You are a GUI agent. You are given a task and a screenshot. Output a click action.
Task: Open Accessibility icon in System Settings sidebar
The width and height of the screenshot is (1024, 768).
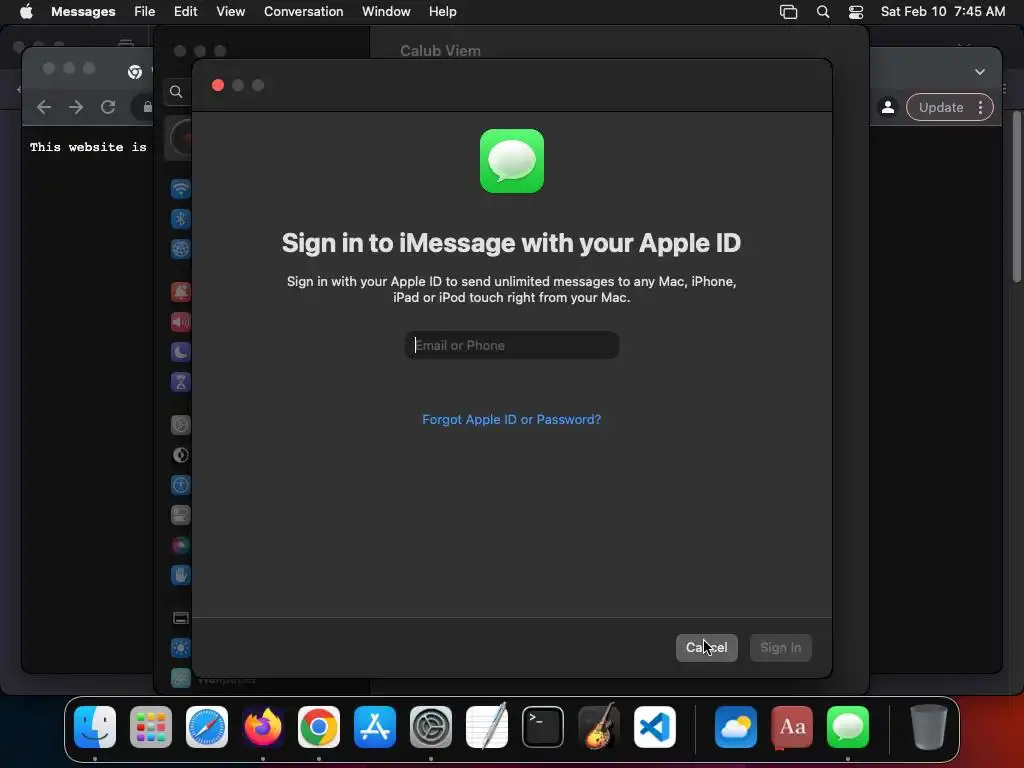181,485
